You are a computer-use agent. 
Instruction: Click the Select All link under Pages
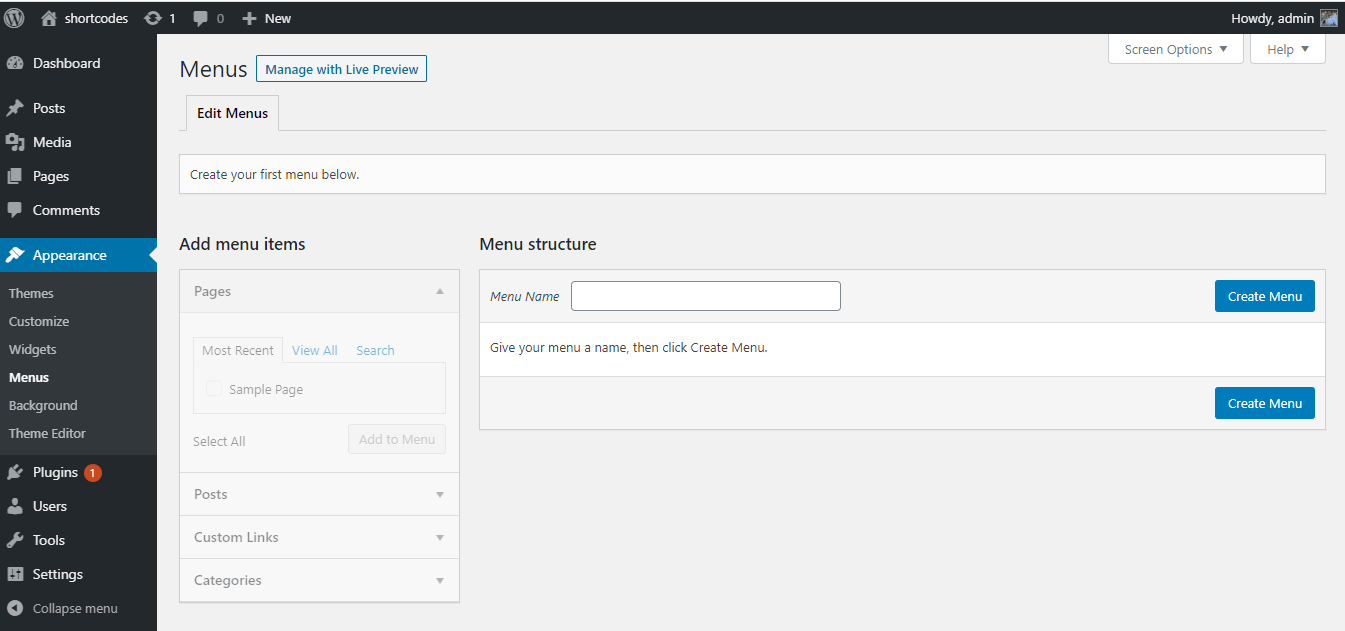[x=219, y=440]
